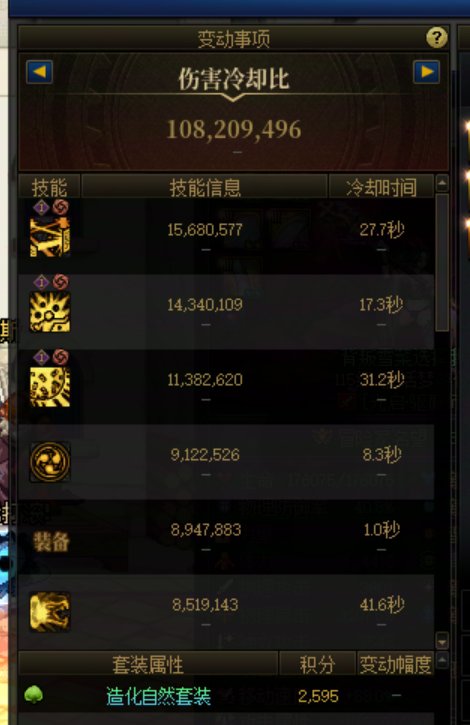Viewport: 470px width, 725px height.
Task: Click the skill list scrollbar thumb
Action: click(x=442, y=263)
